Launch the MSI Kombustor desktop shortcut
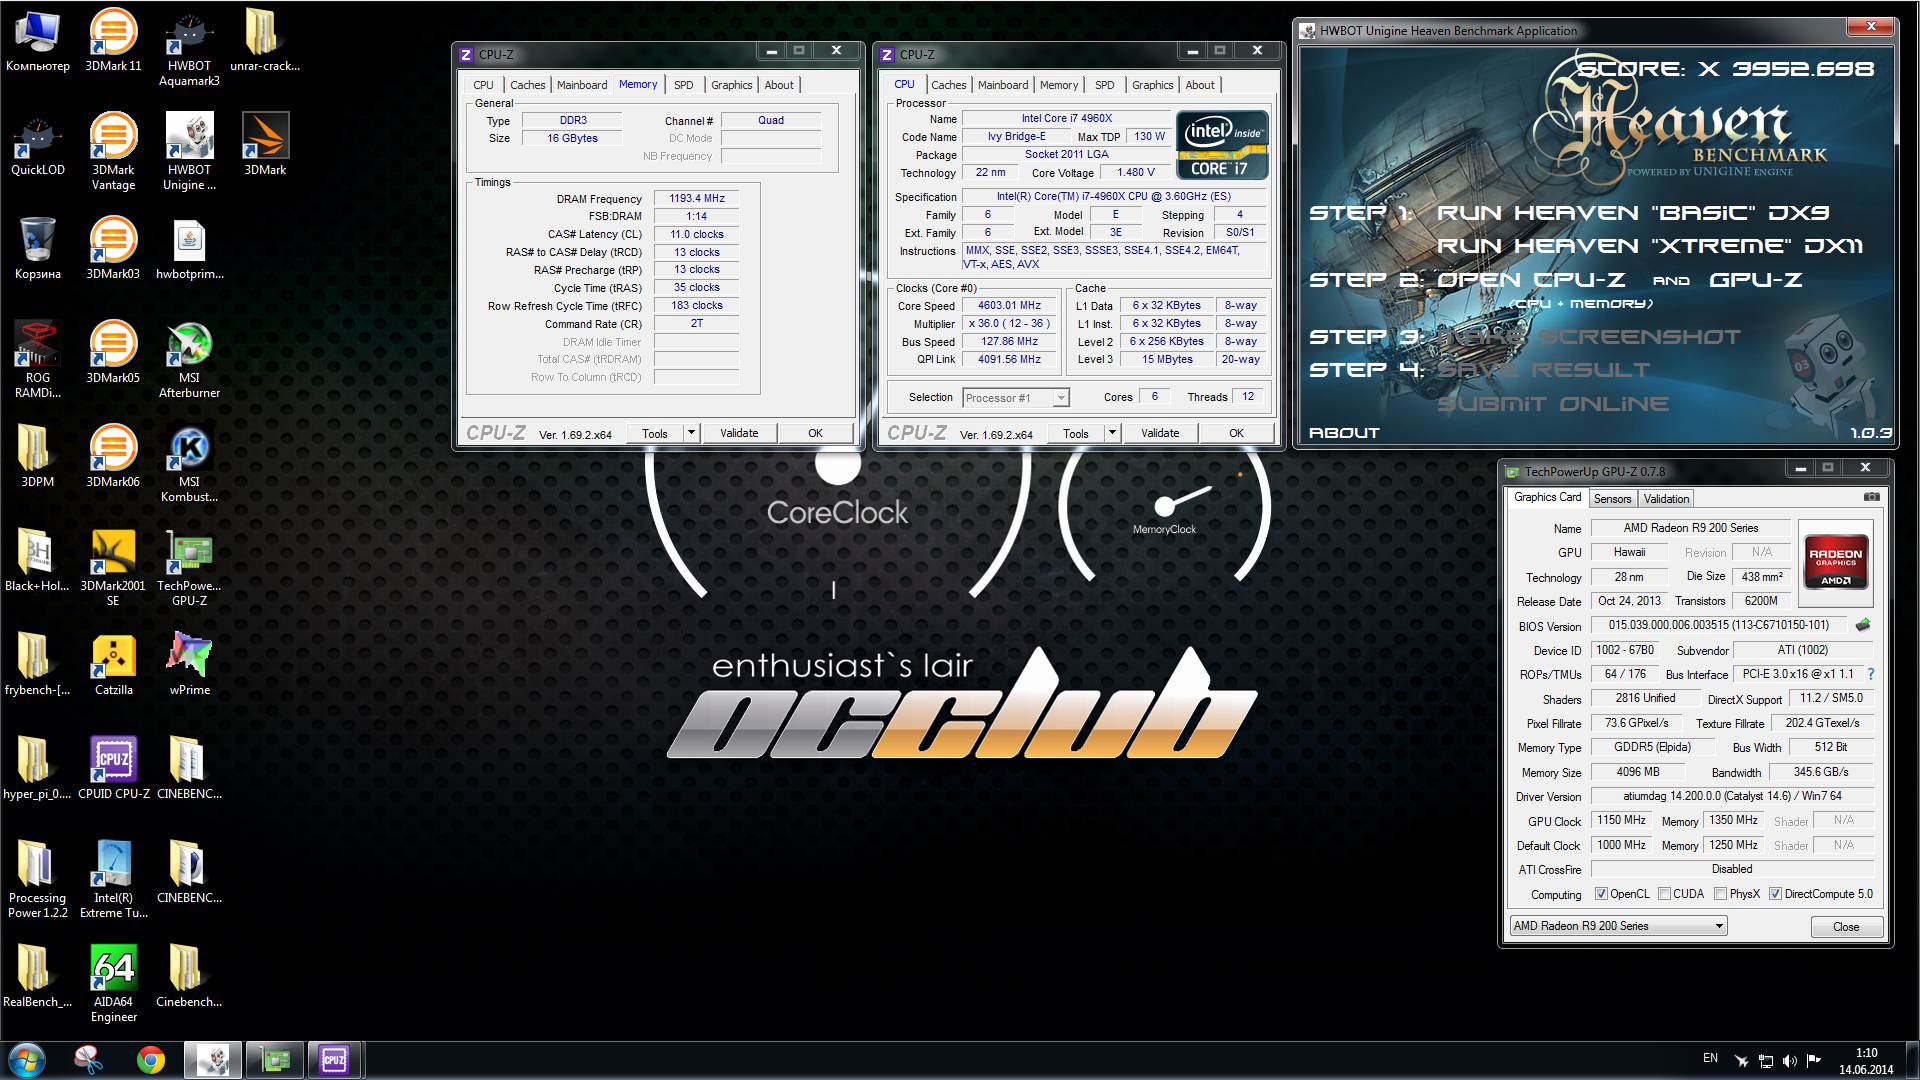Viewport: 1920px width, 1080px height. (189, 464)
